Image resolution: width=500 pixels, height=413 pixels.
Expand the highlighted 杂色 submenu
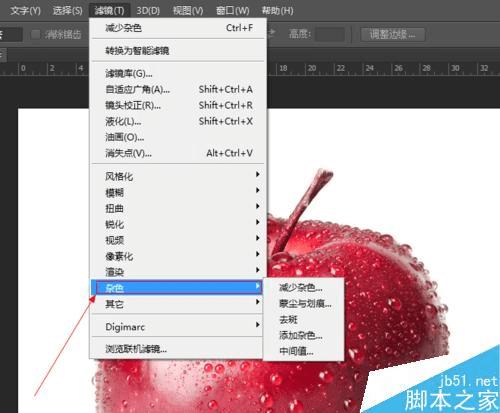(x=177, y=287)
